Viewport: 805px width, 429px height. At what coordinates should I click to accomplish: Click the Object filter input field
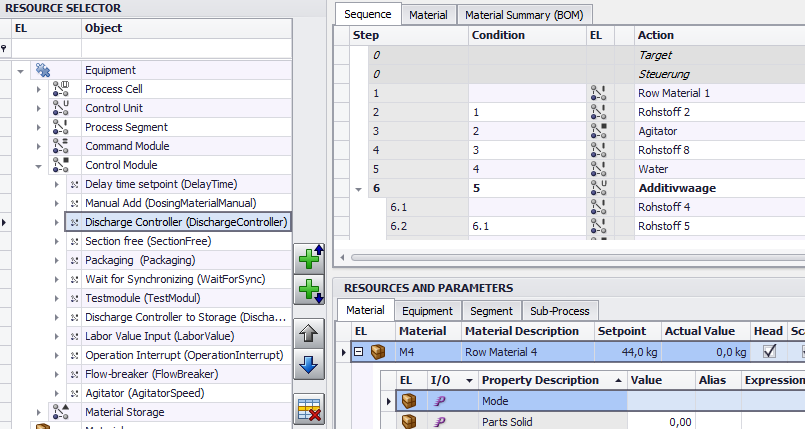(186, 49)
